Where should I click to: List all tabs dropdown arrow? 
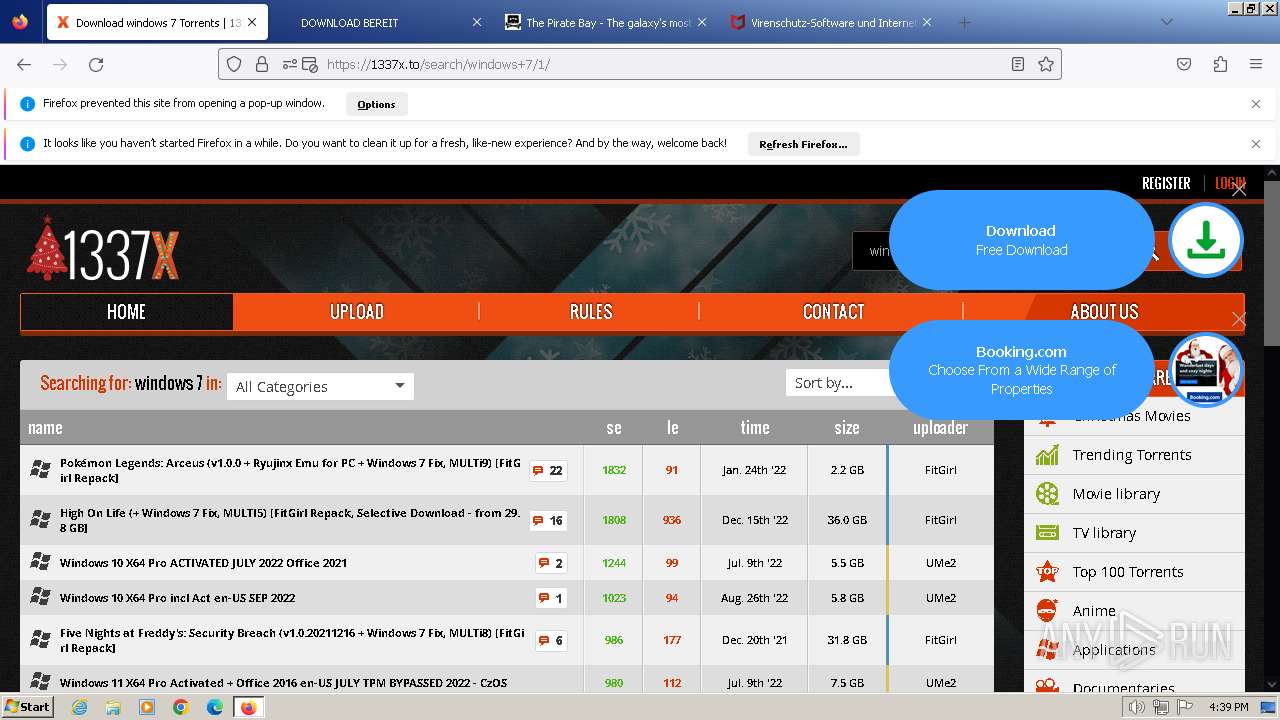coord(1166,22)
